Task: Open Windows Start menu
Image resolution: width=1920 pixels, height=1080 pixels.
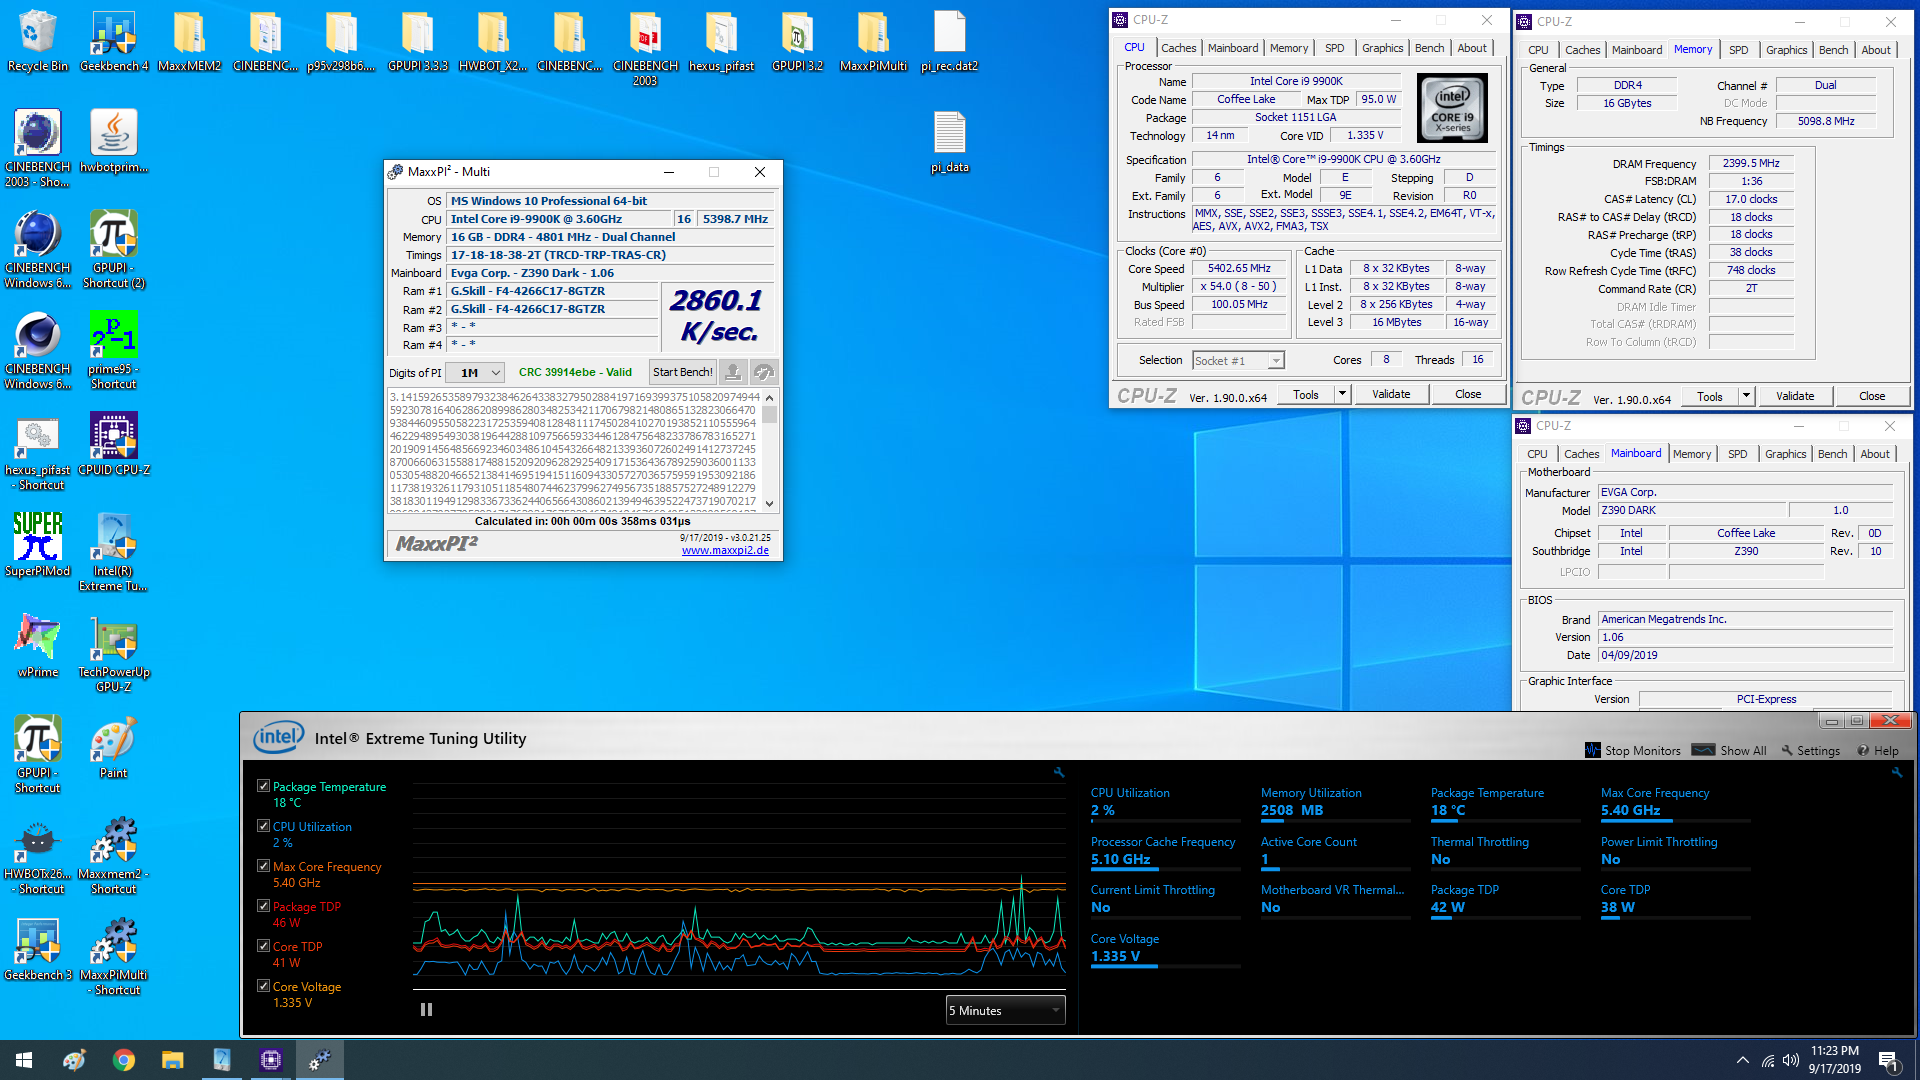Action: 24,1060
